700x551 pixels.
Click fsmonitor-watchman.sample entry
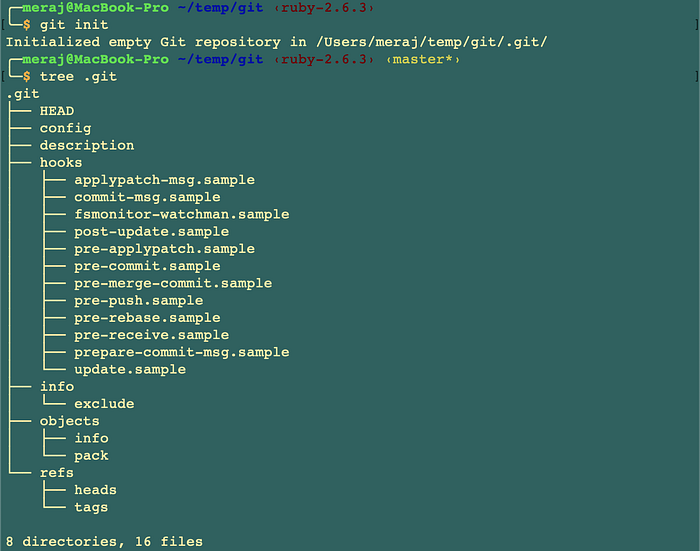click(x=182, y=214)
